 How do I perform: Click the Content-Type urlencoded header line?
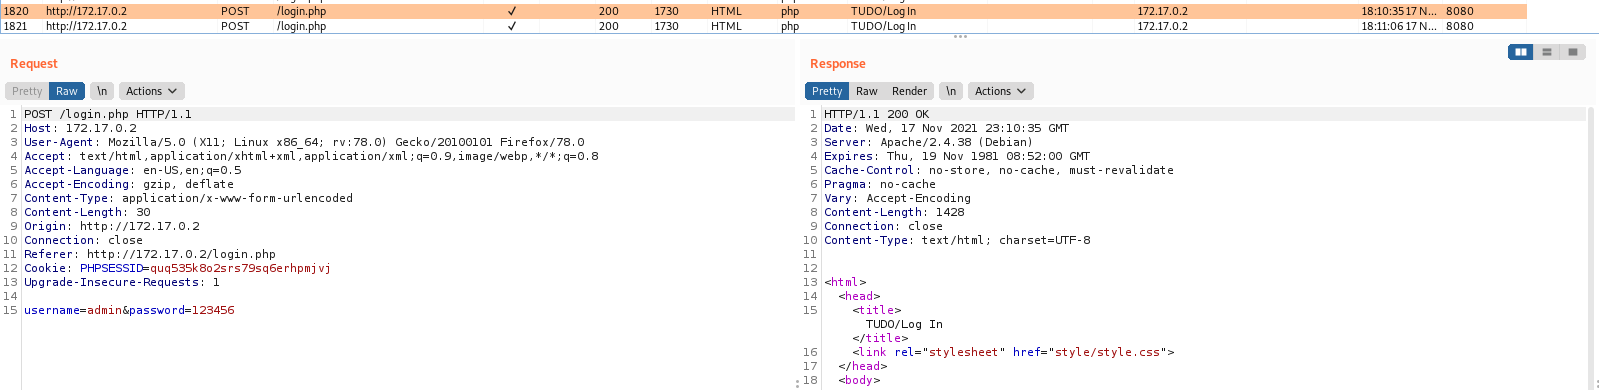coord(188,198)
